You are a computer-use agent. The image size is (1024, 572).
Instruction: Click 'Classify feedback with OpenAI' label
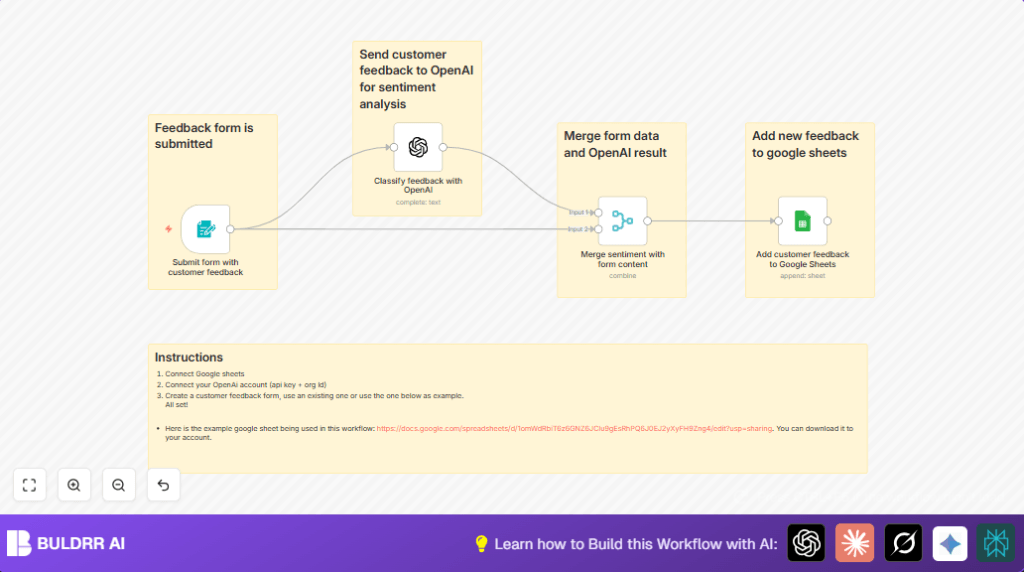coord(418,185)
